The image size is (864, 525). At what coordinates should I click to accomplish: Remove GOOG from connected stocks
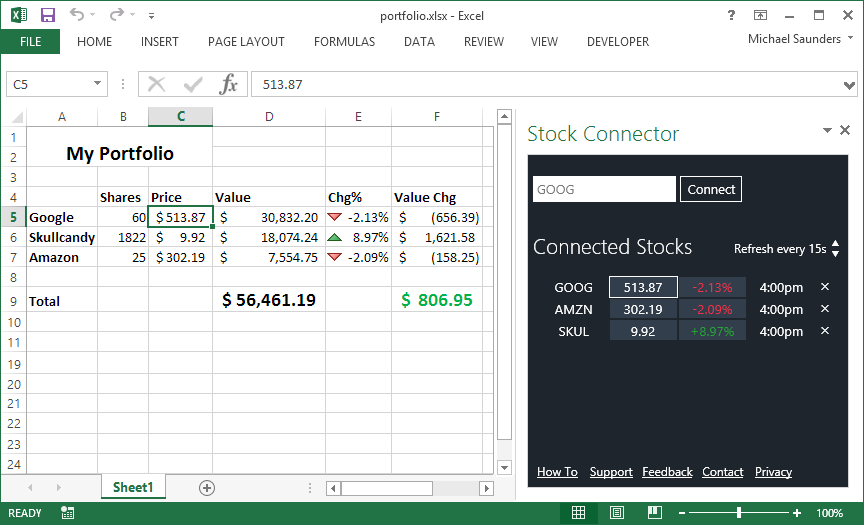[x=825, y=287]
